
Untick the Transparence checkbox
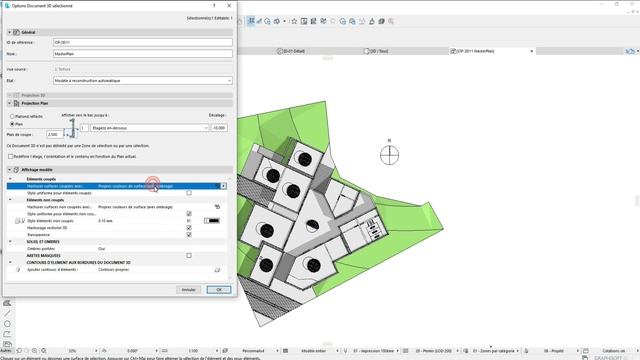pyautogui.click(x=189, y=235)
